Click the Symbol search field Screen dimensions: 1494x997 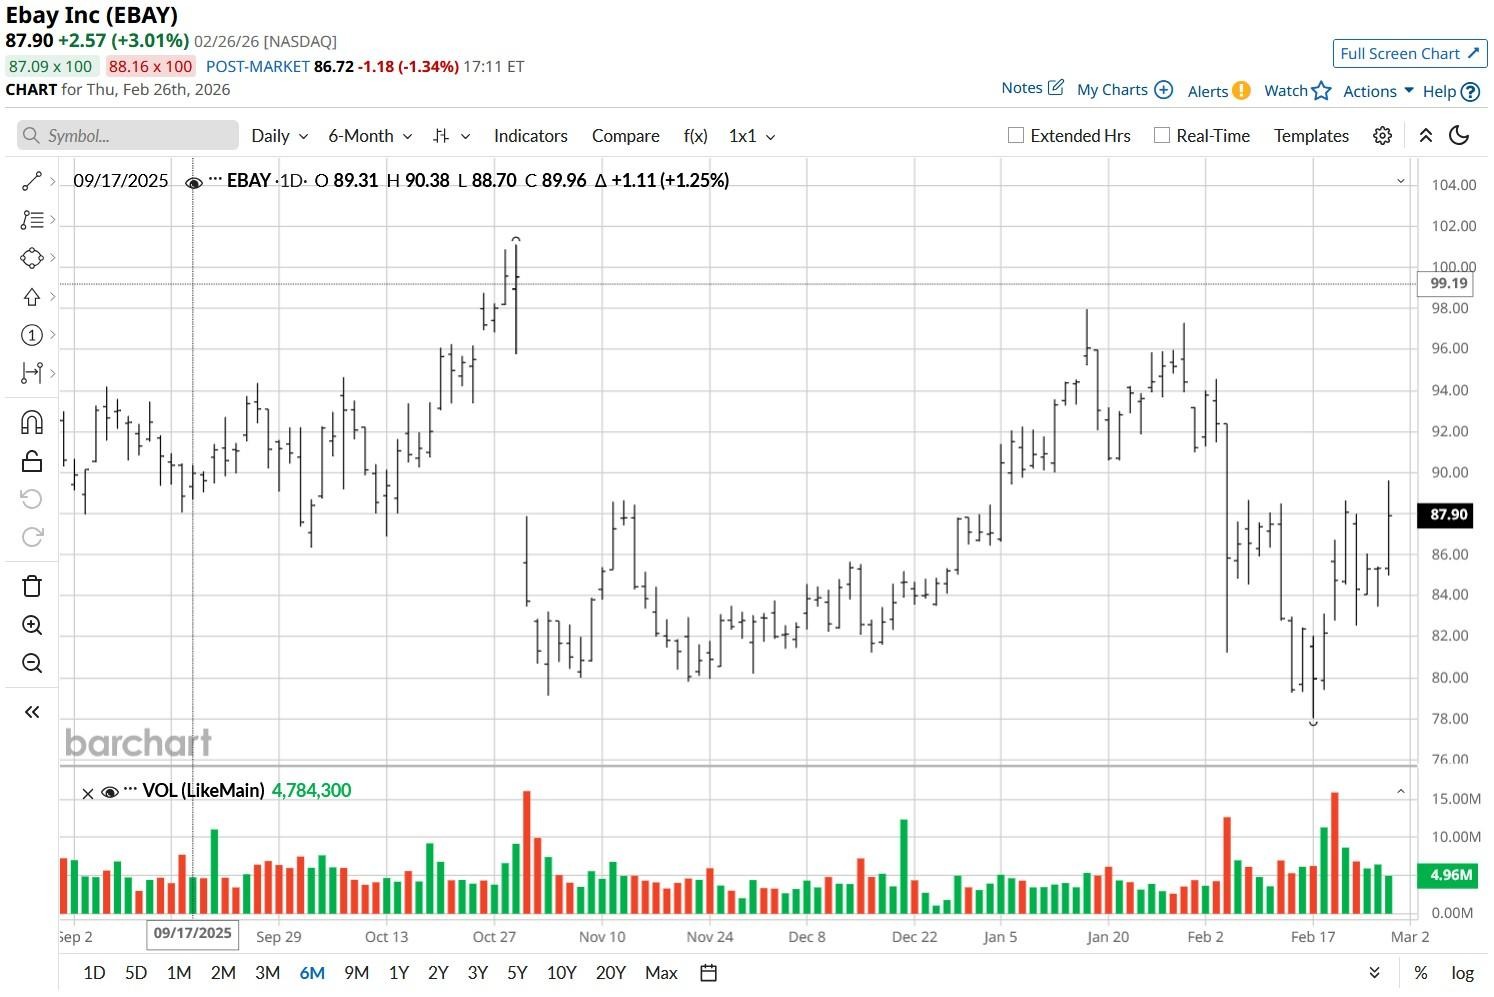[128, 136]
